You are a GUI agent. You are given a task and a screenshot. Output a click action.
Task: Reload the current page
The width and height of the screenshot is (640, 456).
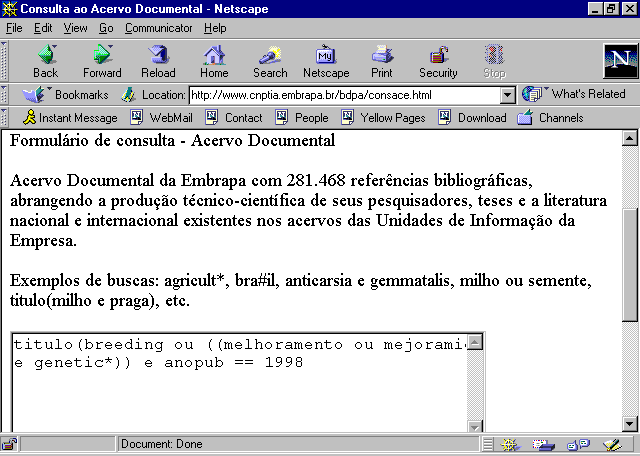(x=158, y=62)
